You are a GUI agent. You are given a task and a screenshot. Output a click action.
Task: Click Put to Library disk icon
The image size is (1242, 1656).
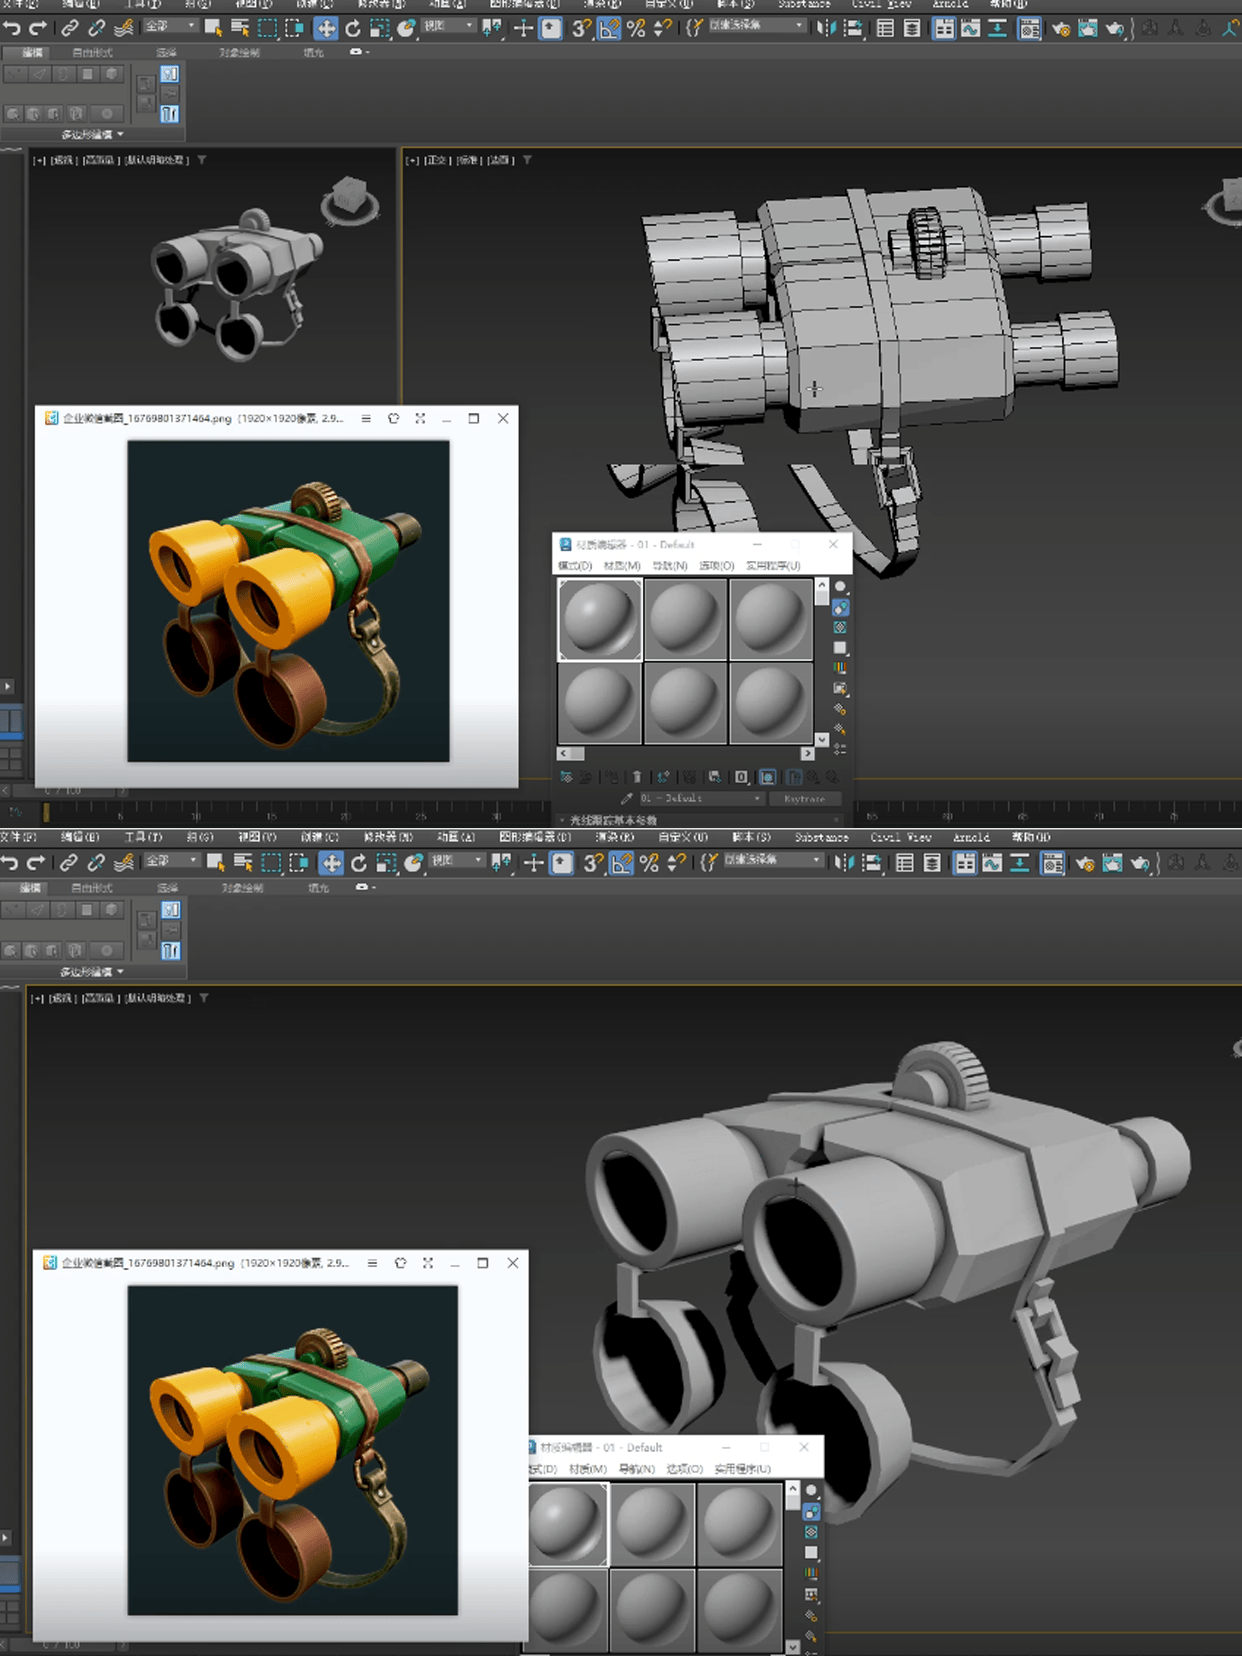click(714, 777)
